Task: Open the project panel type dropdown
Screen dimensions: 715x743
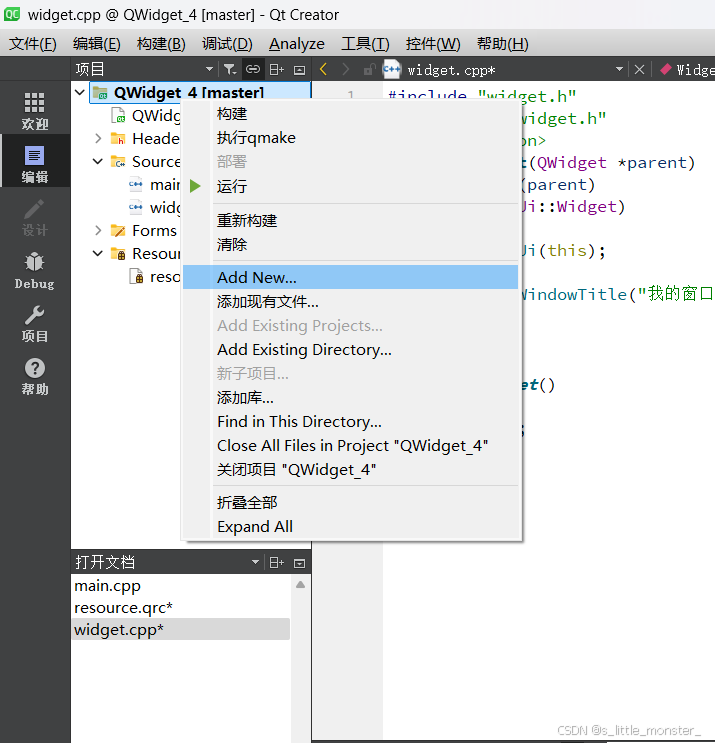Action: [209, 69]
